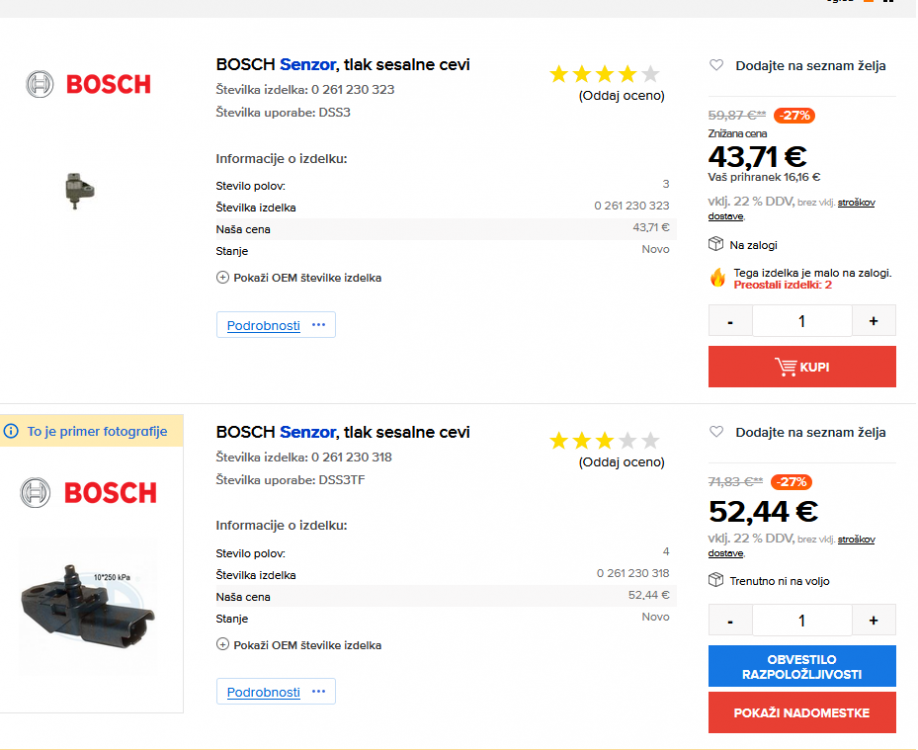Click Obvestilo razpoložljivosti button
The height and width of the screenshot is (750, 918).
[802, 667]
